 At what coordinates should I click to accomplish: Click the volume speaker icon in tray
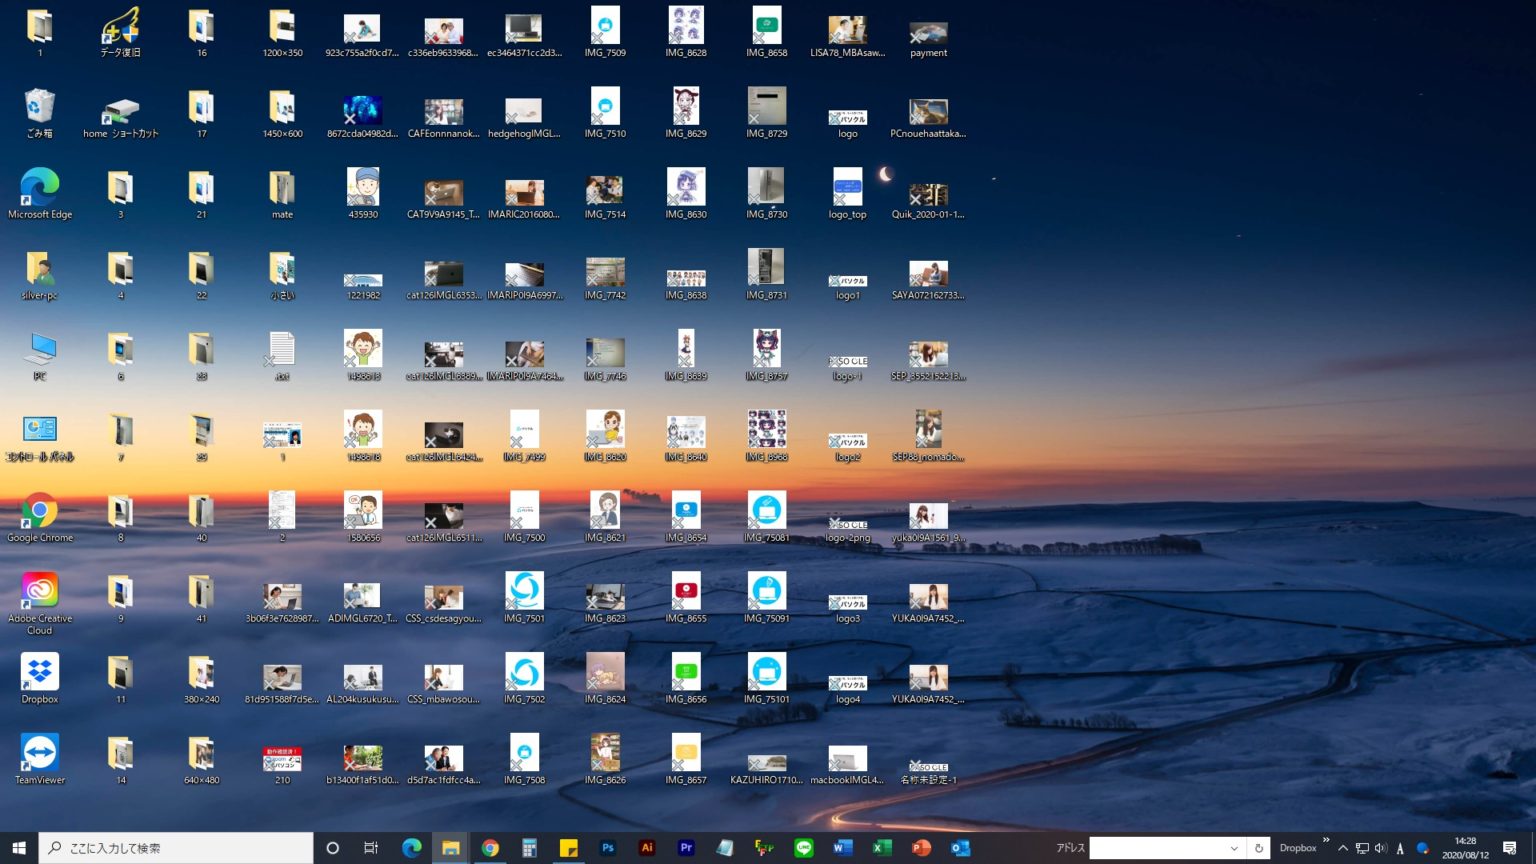1381,848
